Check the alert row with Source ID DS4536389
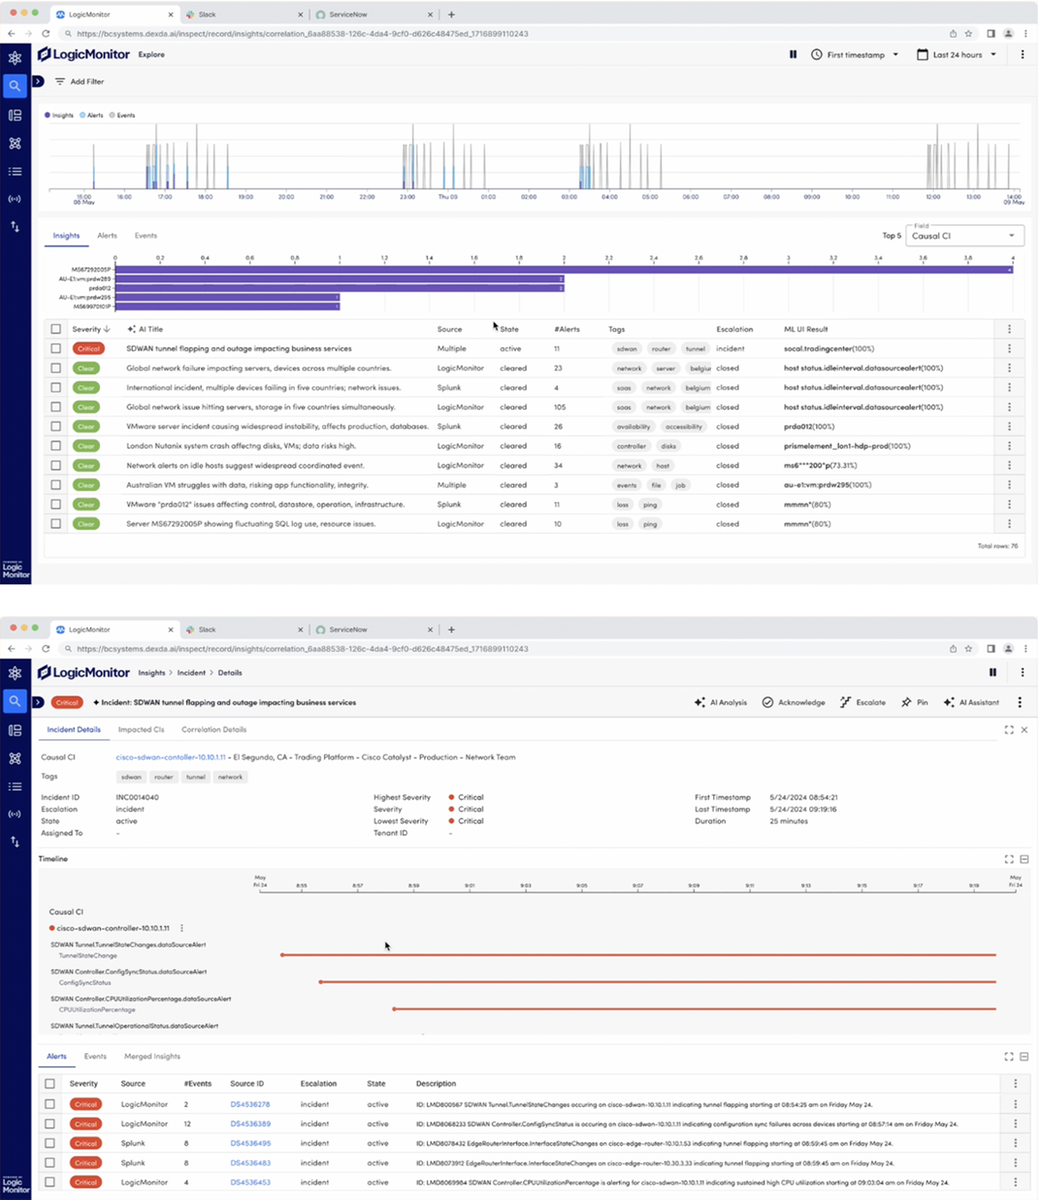This screenshot has height=1200, width=1040. [x=50, y=1124]
